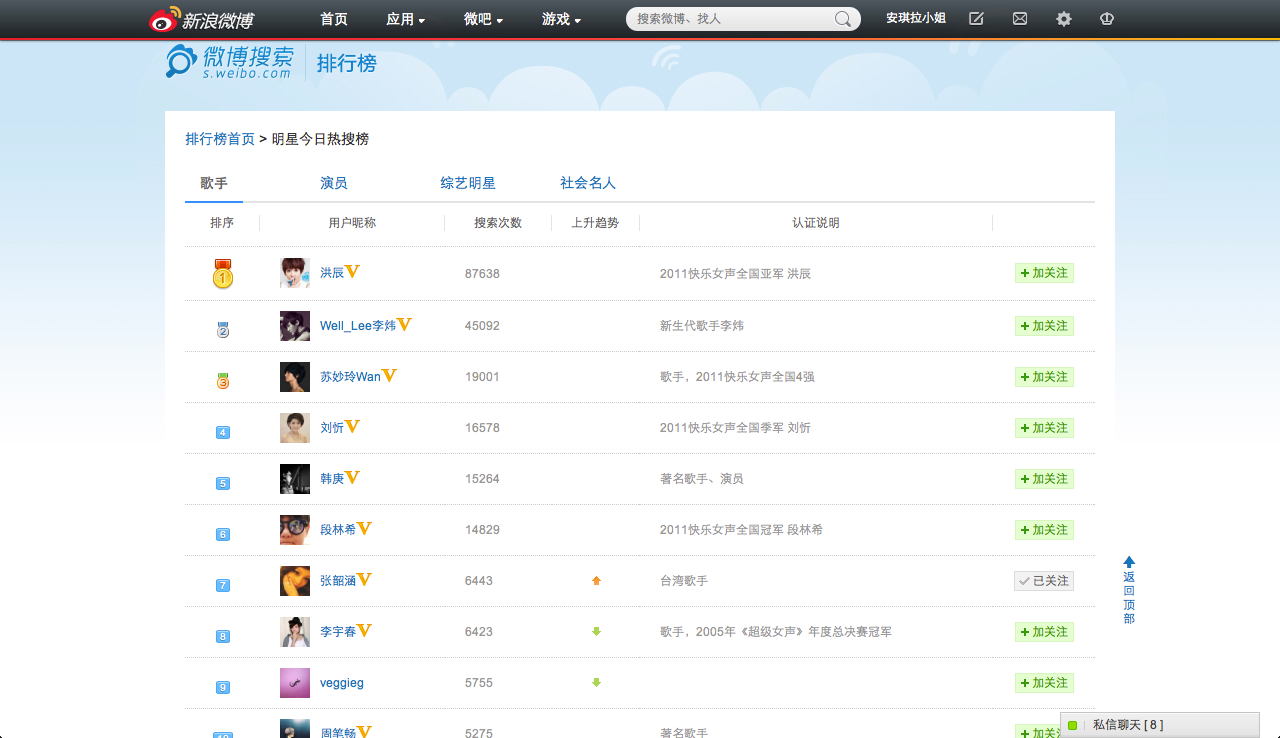Viewport: 1280px width, 738px height.
Task: Click 洪辰's avatar thumbnail
Action: click(295, 273)
